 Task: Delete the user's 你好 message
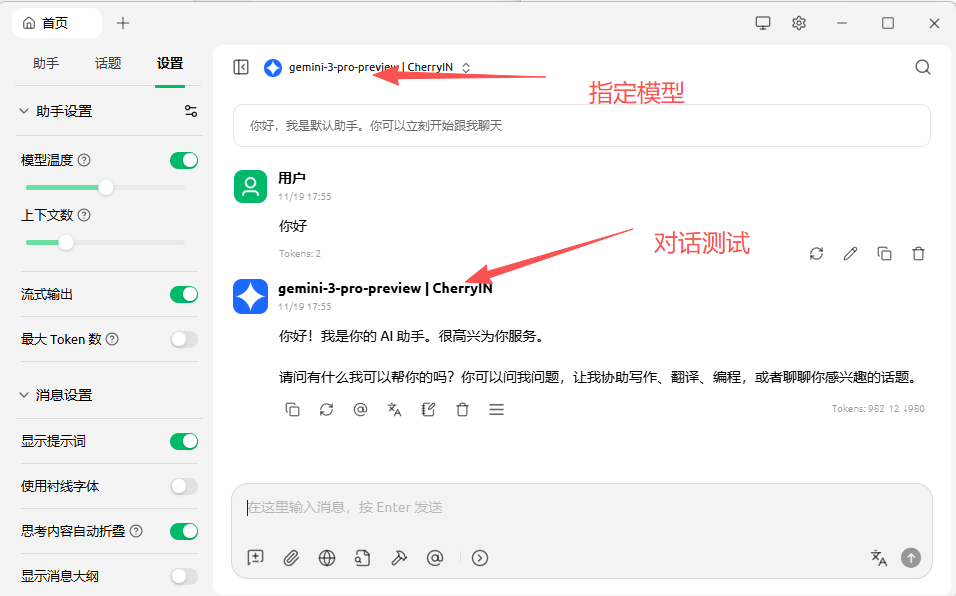click(918, 253)
